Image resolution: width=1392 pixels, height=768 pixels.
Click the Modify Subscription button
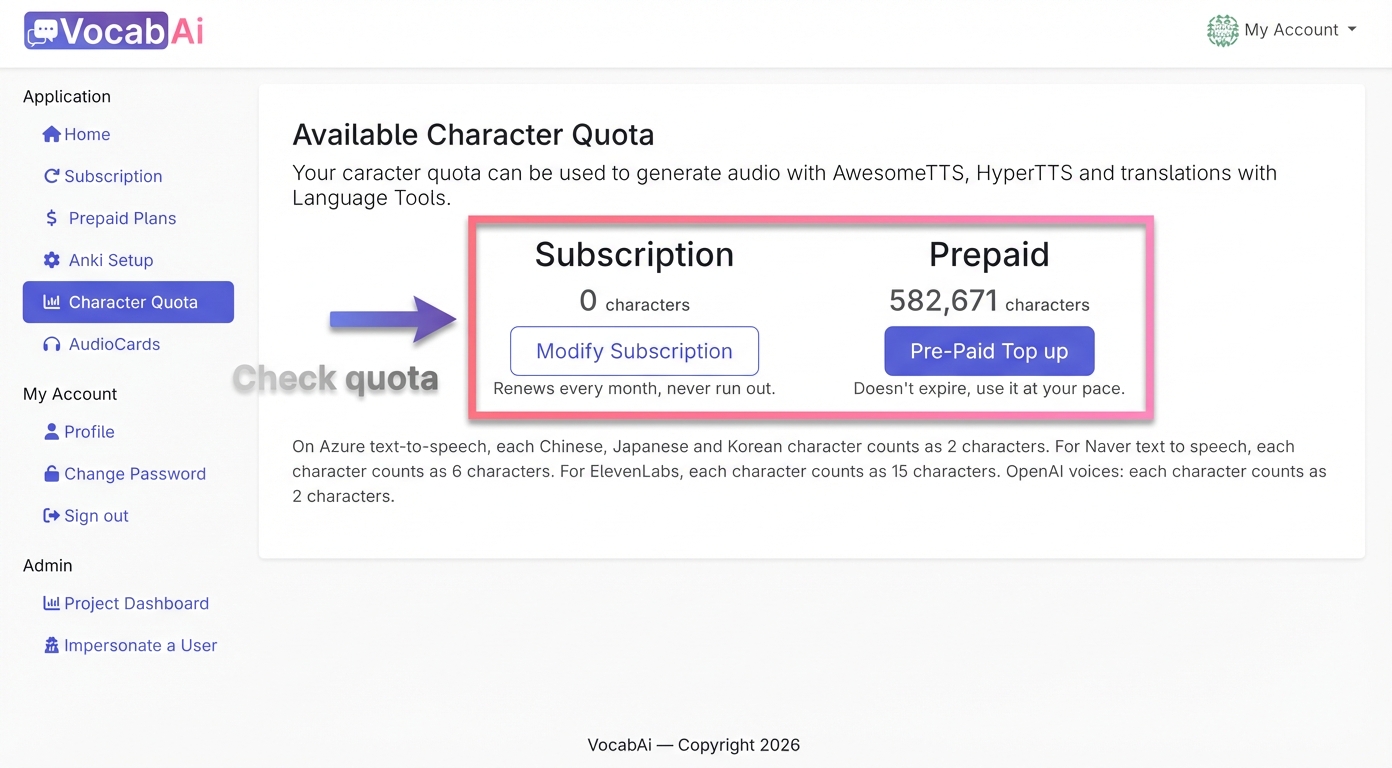pyautogui.click(x=634, y=351)
